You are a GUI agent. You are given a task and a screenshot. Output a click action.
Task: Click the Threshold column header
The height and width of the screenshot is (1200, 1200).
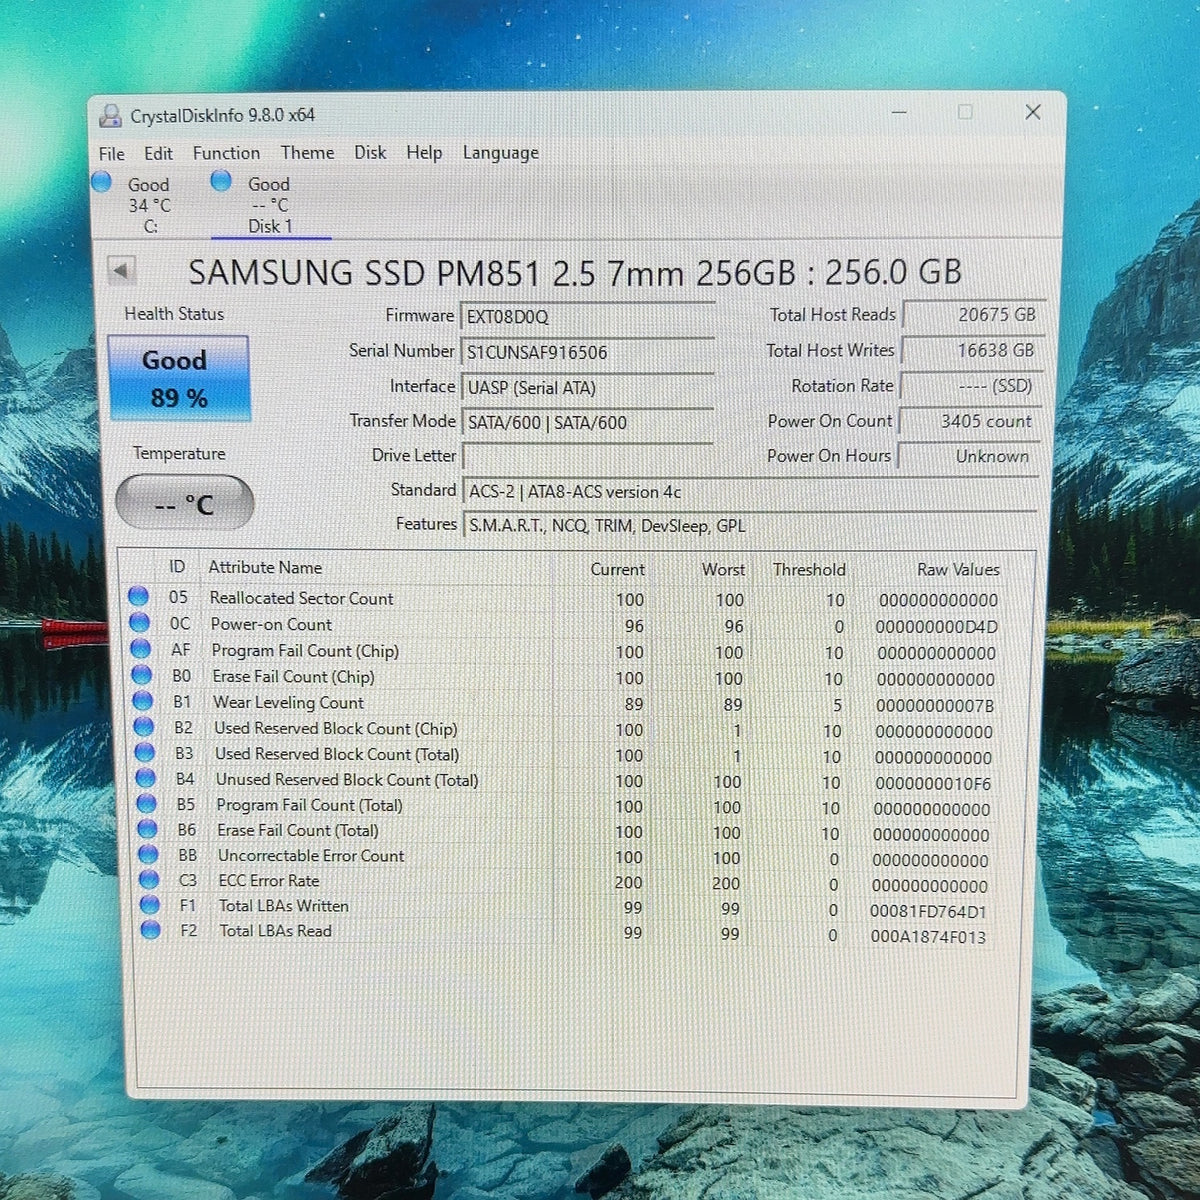tap(809, 569)
